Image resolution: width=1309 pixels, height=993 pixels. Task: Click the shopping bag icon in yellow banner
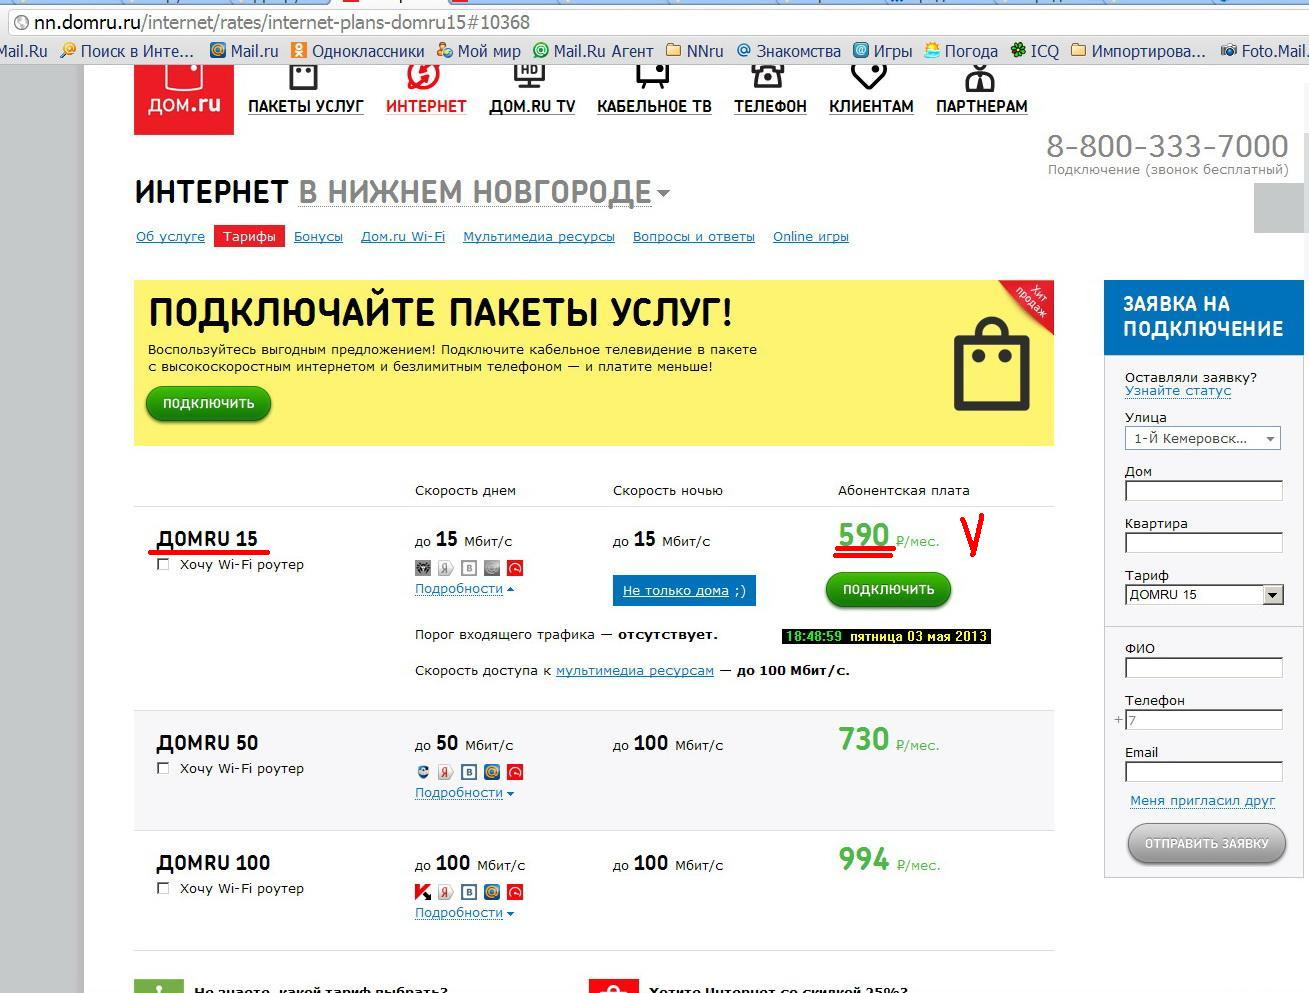[x=991, y=364]
